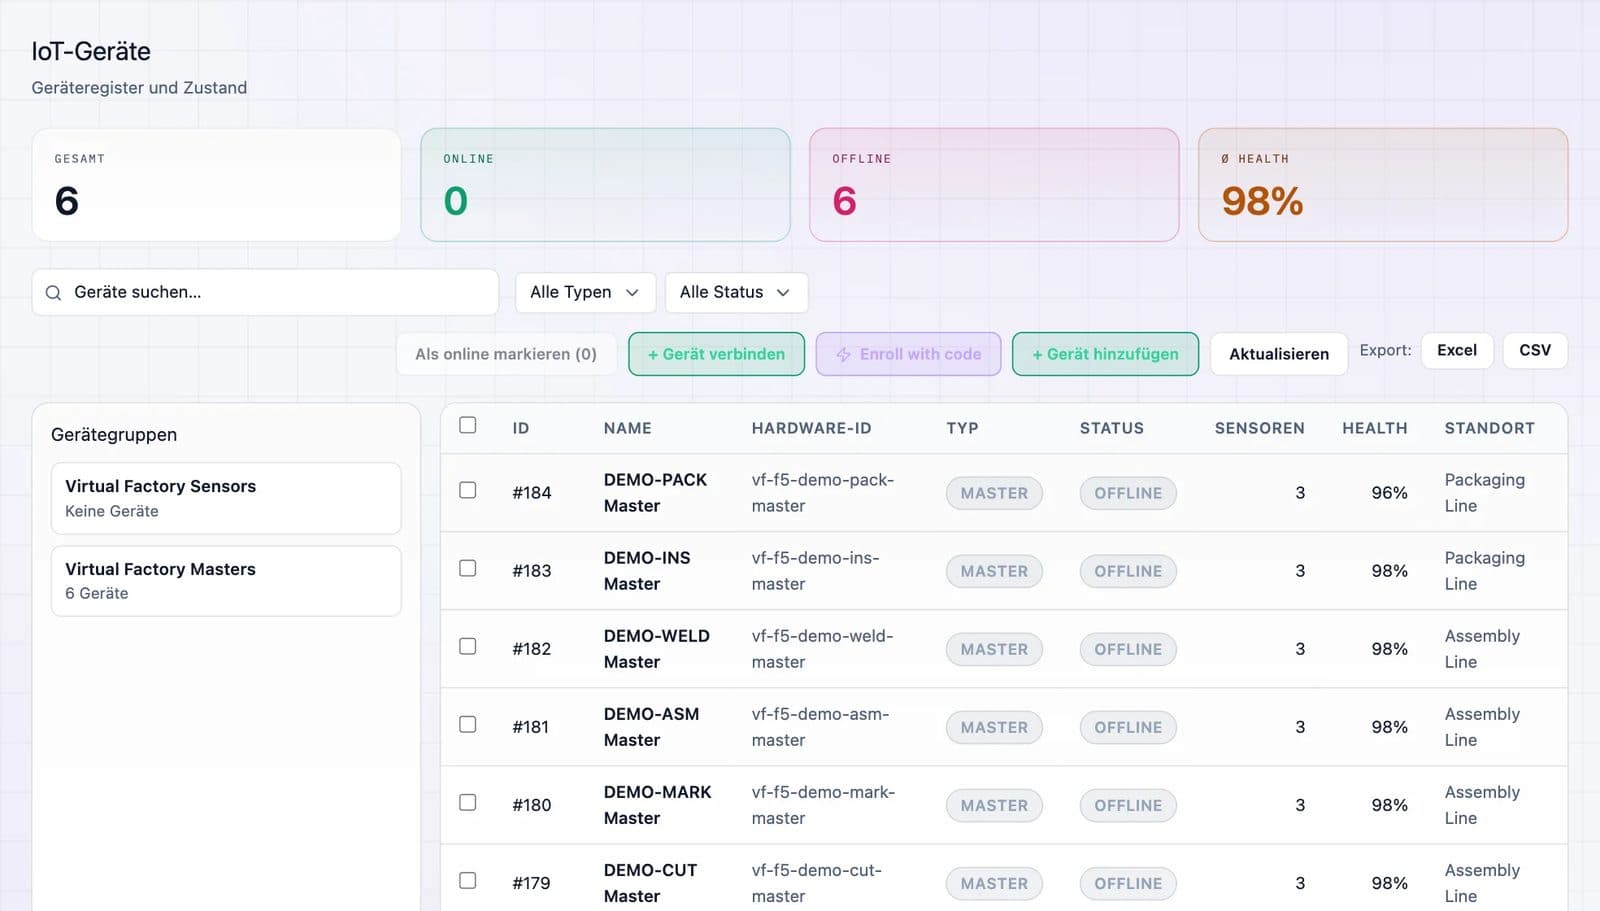Click the lightning icon on Enroll with code
The image size is (1600, 911).
coord(843,355)
